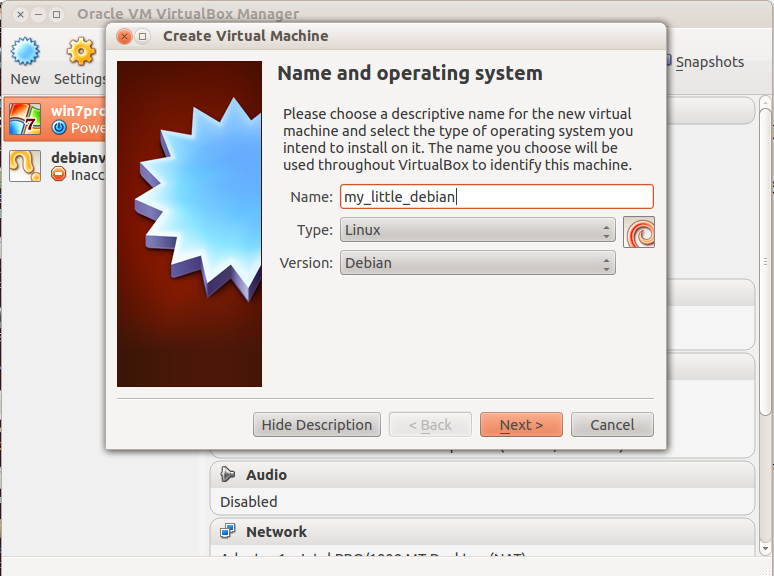Close the VirtualBox Manager window
This screenshot has width=774, height=576.
coord(20,14)
